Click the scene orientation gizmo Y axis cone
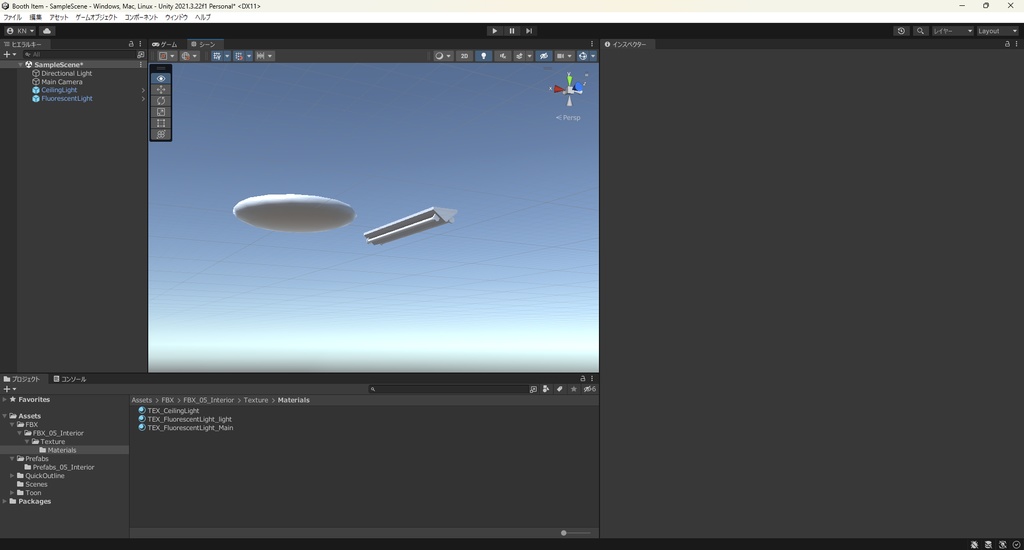 (x=569, y=78)
